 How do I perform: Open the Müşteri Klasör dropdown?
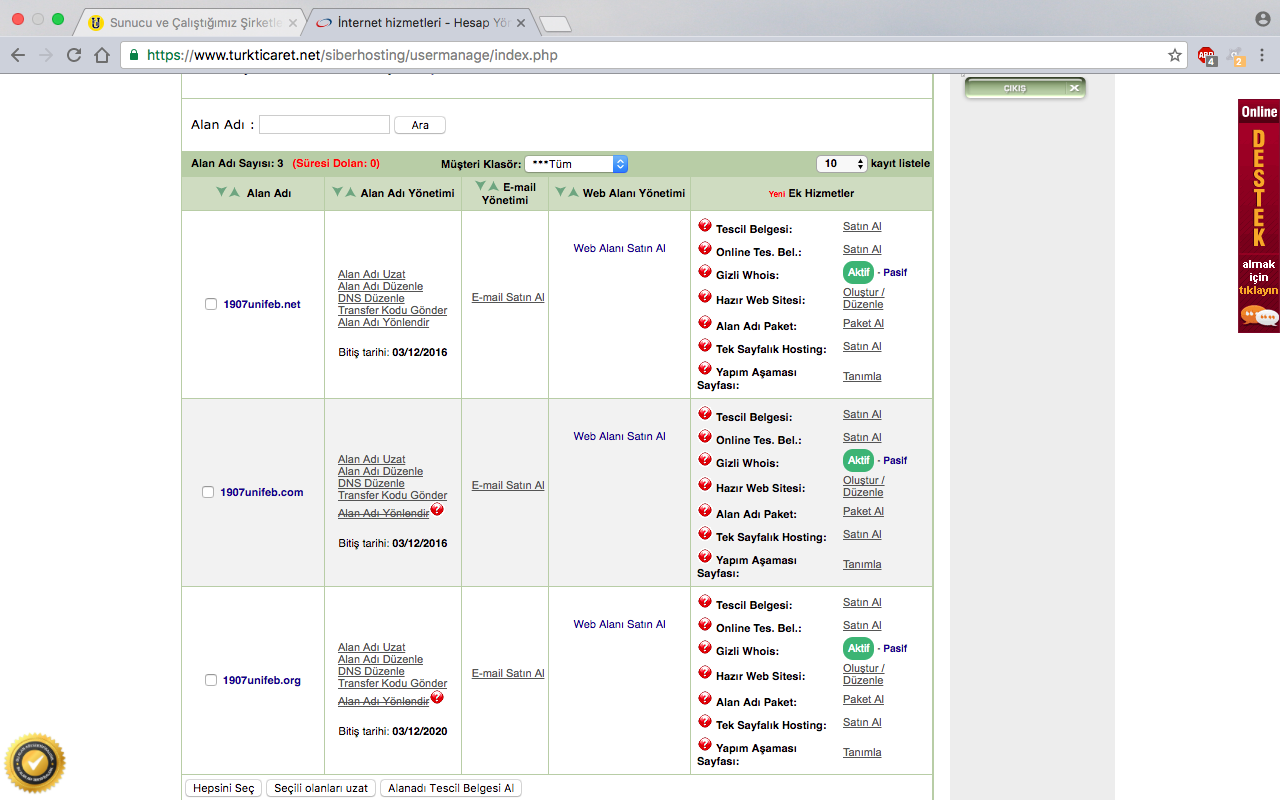coord(576,164)
